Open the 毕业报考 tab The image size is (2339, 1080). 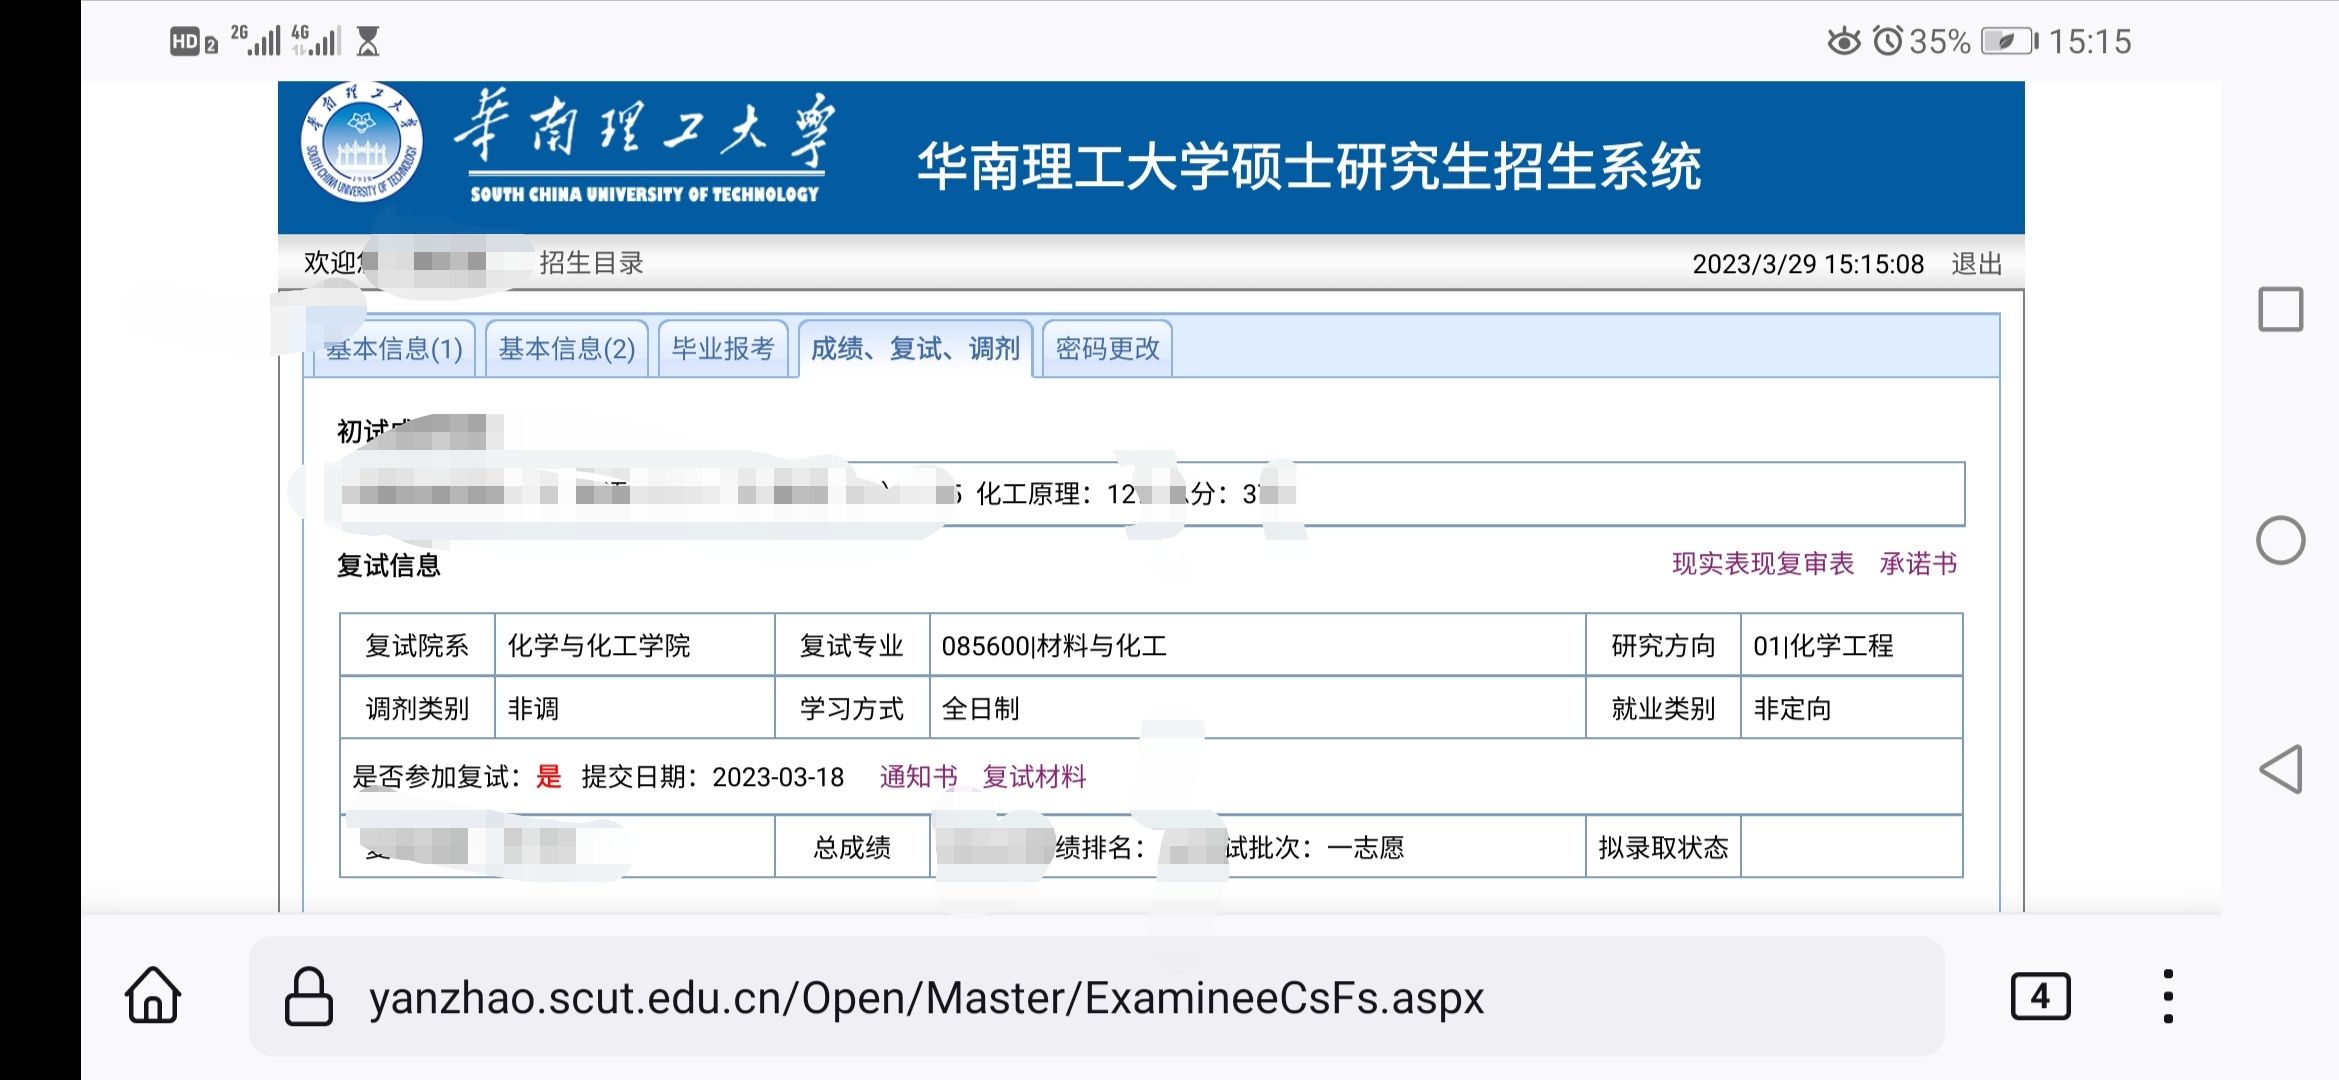click(723, 349)
